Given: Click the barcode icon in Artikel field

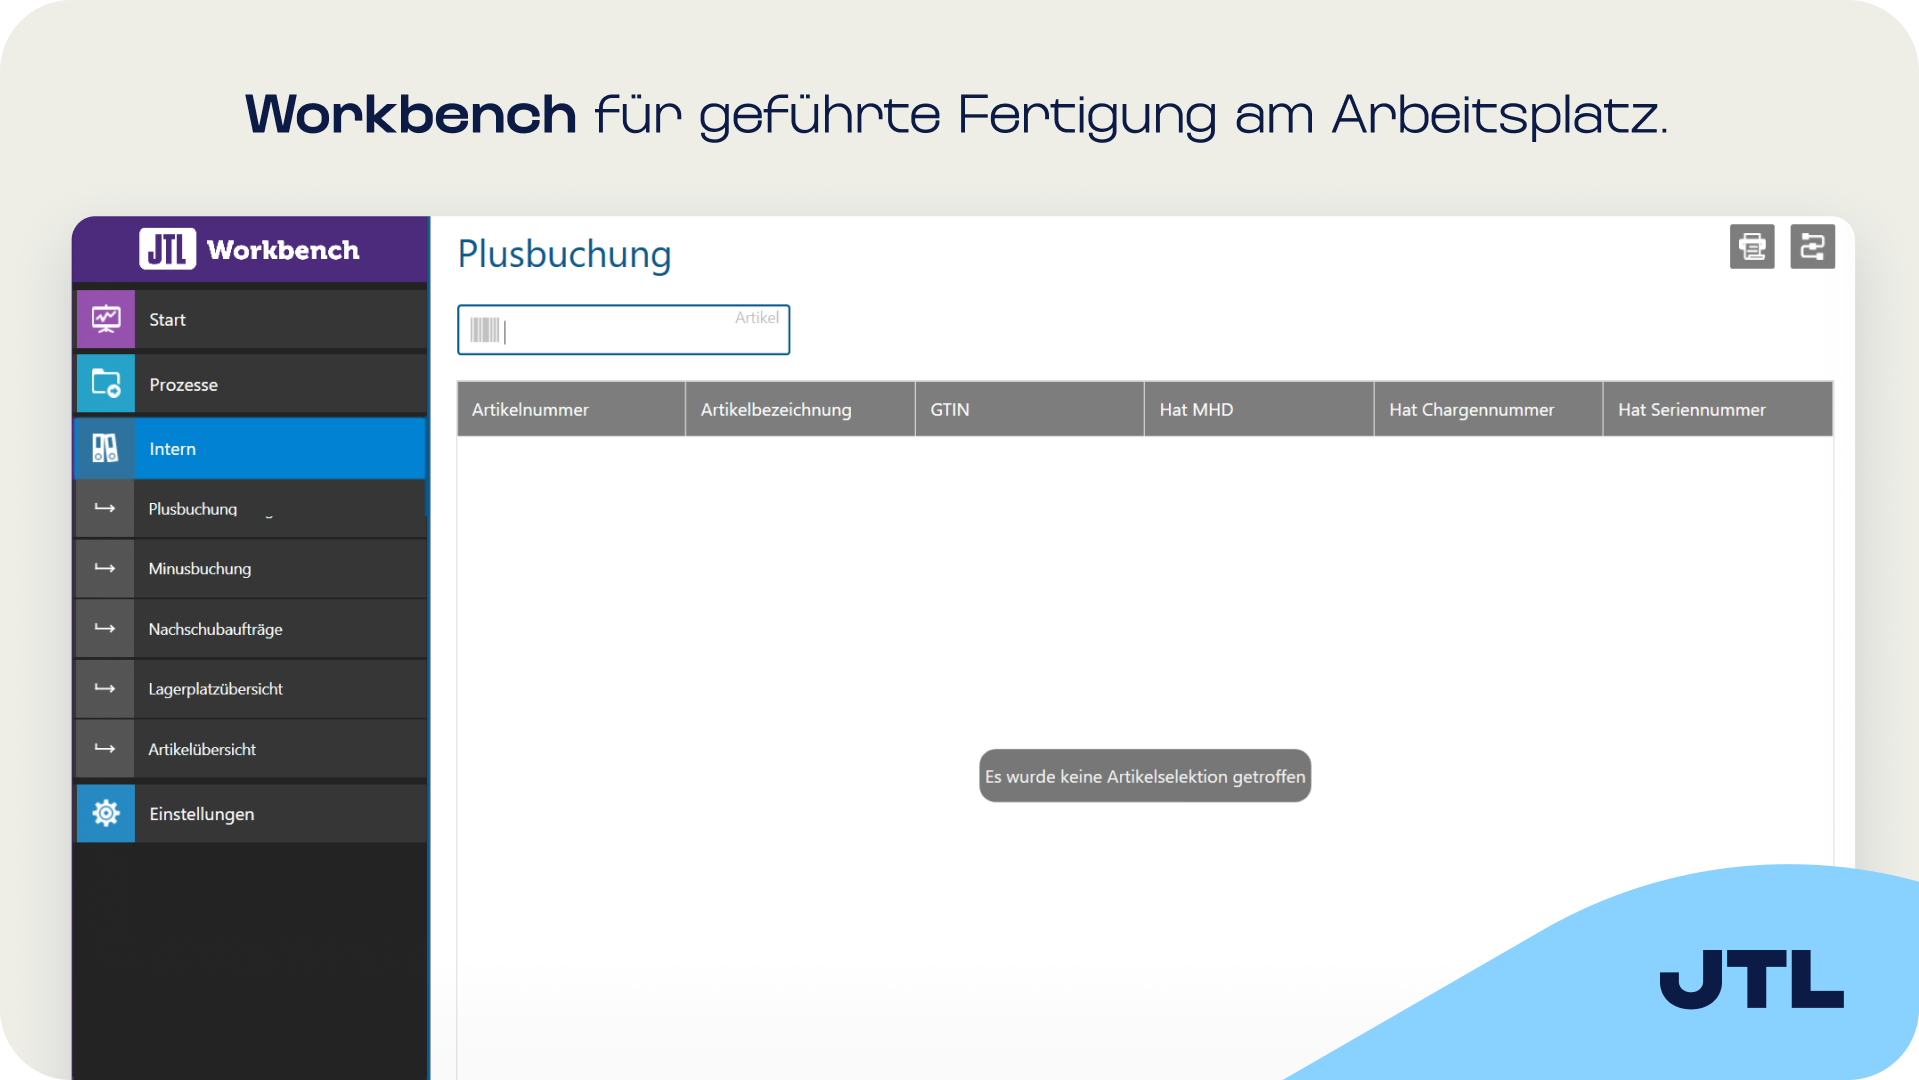Looking at the screenshot, I should 485,330.
